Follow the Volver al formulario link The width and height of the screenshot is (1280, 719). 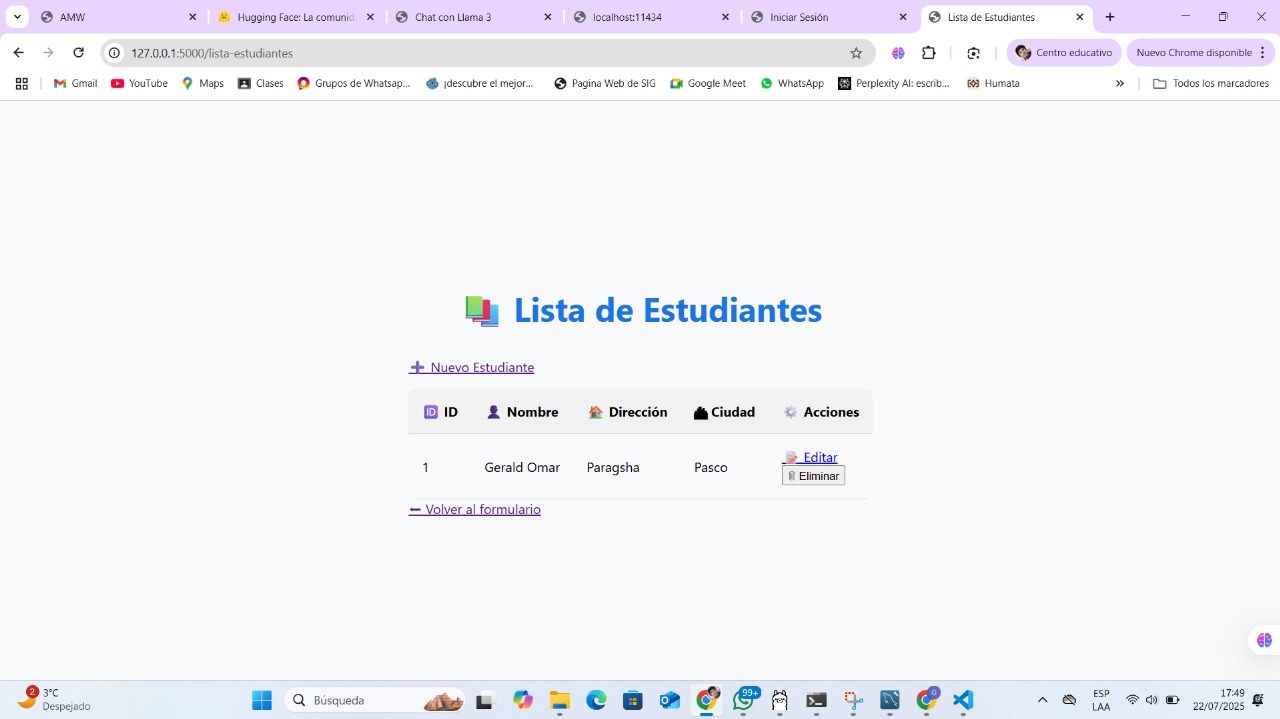[475, 509]
